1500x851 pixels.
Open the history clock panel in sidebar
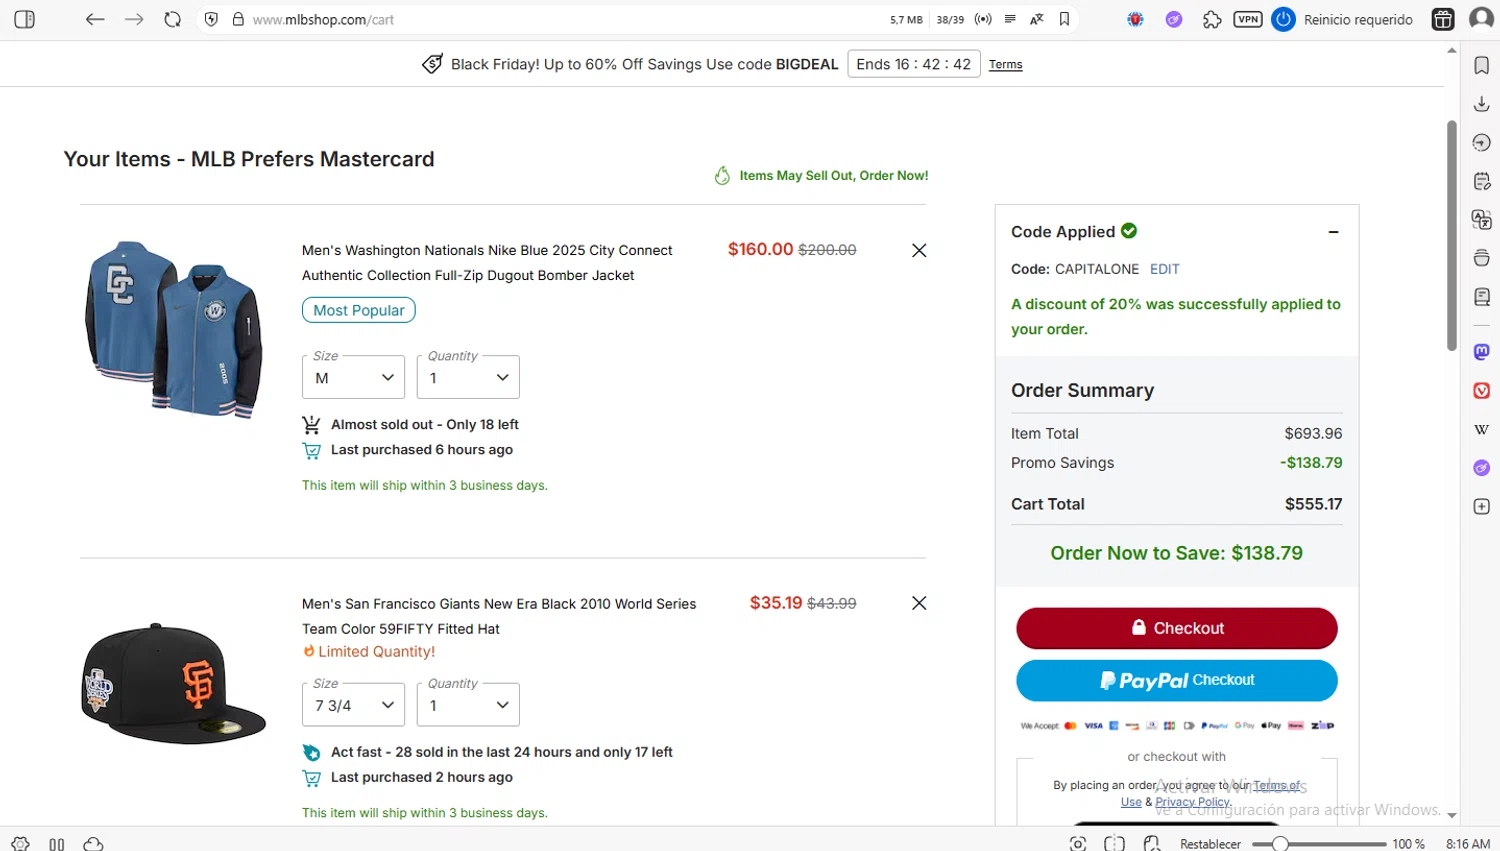click(1482, 143)
